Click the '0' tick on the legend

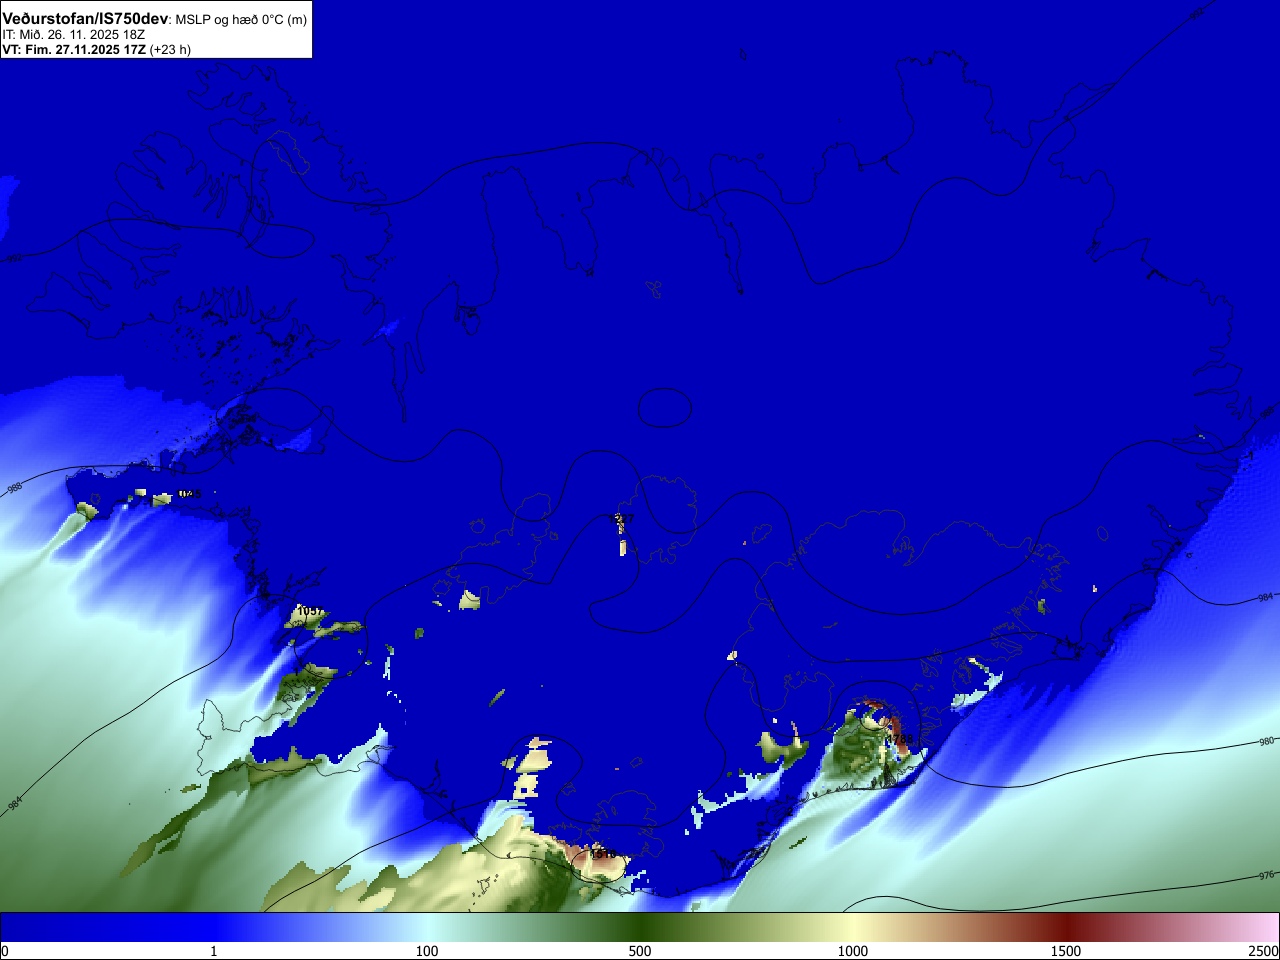pyautogui.click(x=5, y=951)
